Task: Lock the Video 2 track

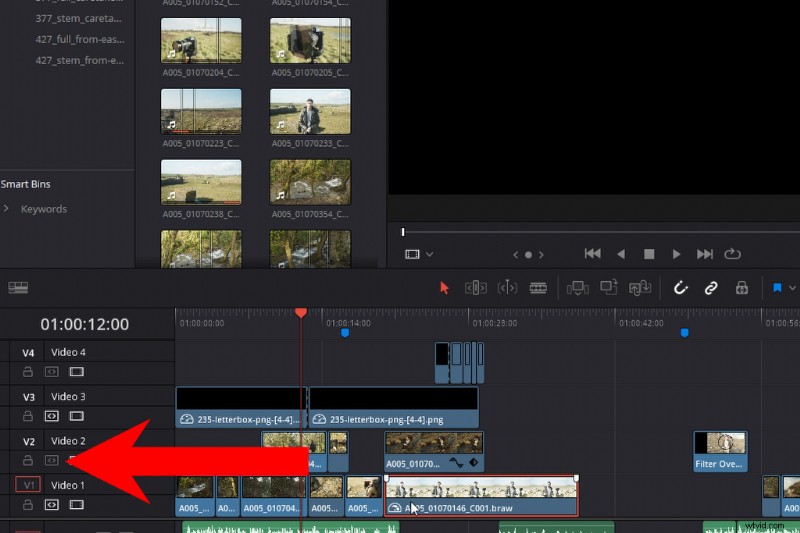Action: [28, 461]
